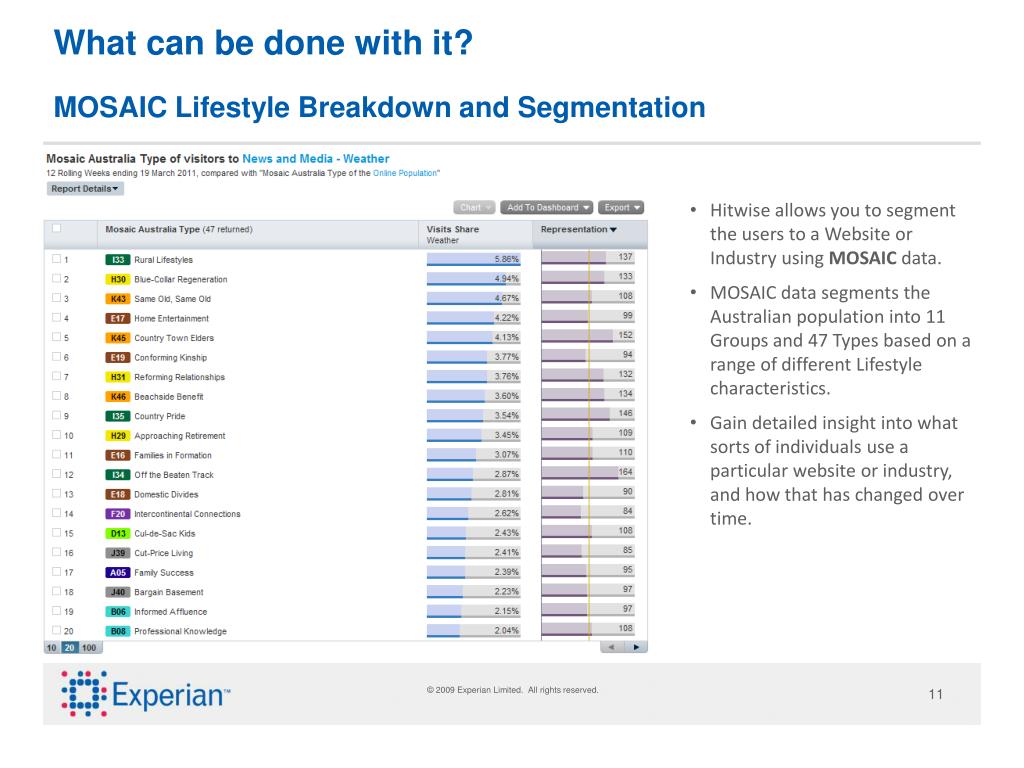Image resolution: width=1024 pixels, height=768 pixels.
Task: Click the J39 Cut-Price Living badge
Action: 118,553
